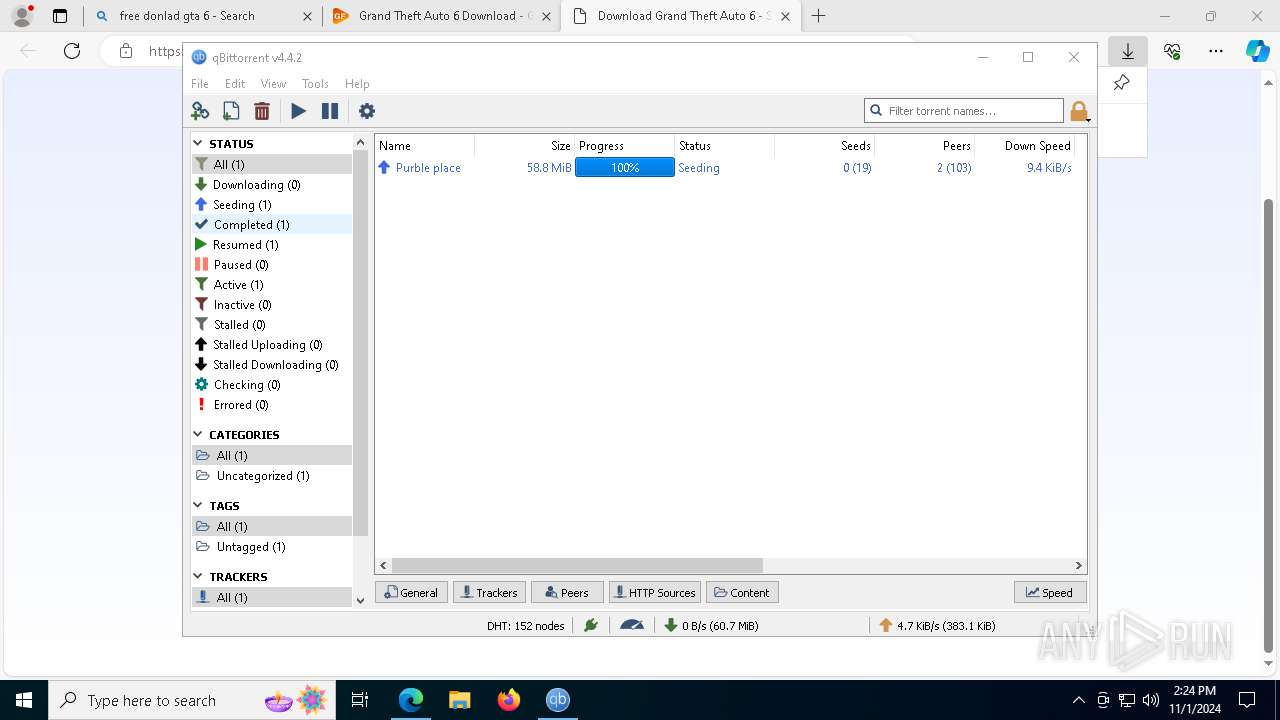Select All (1) under Categories

click(x=272, y=455)
